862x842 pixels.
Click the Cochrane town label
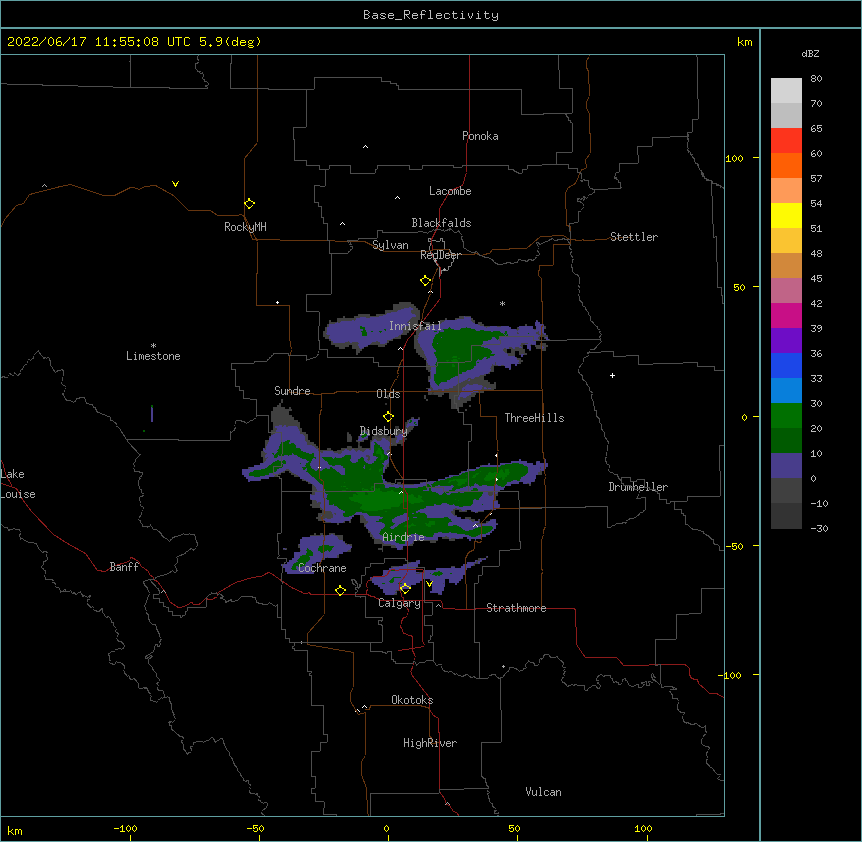click(x=322, y=568)
